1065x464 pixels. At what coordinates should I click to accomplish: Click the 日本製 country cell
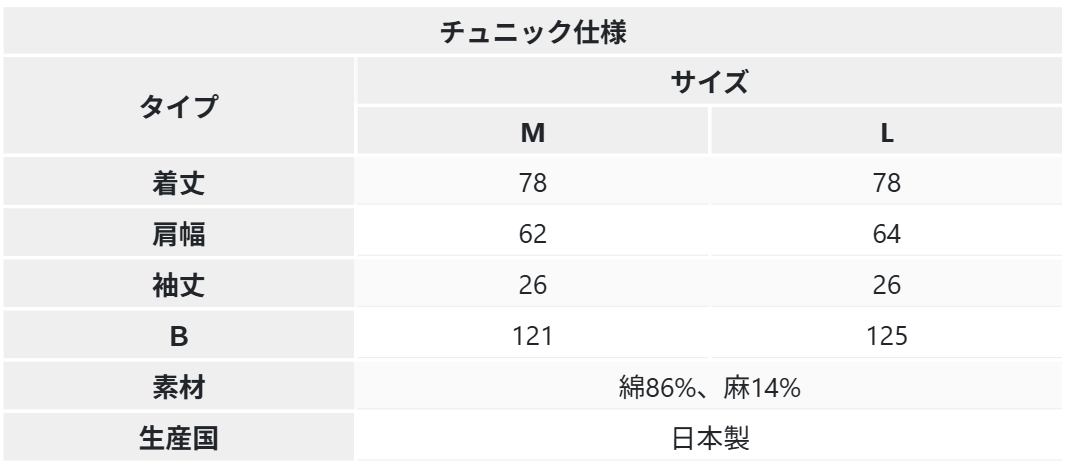709,438
